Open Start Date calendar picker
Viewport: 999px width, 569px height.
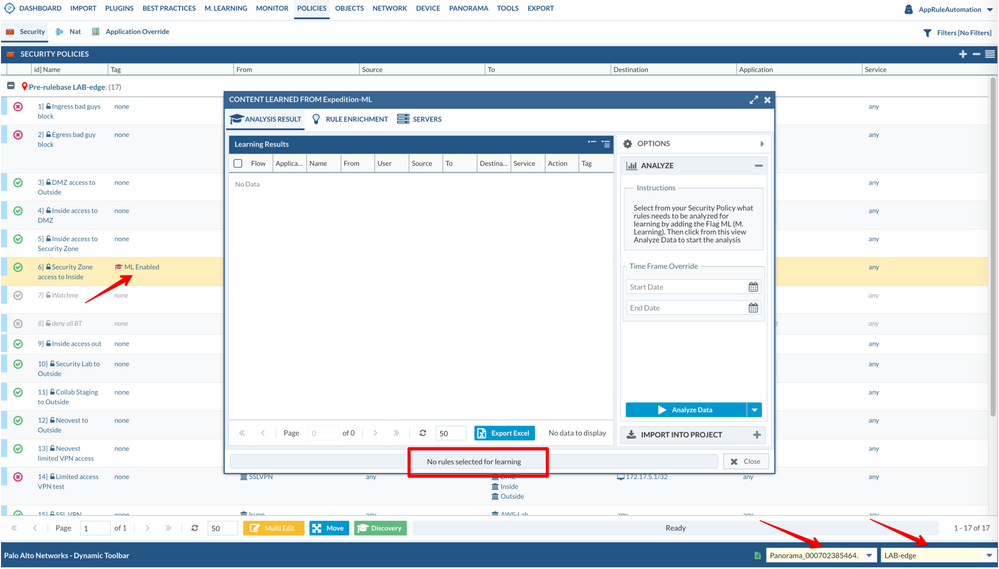(x=753, y=287)
